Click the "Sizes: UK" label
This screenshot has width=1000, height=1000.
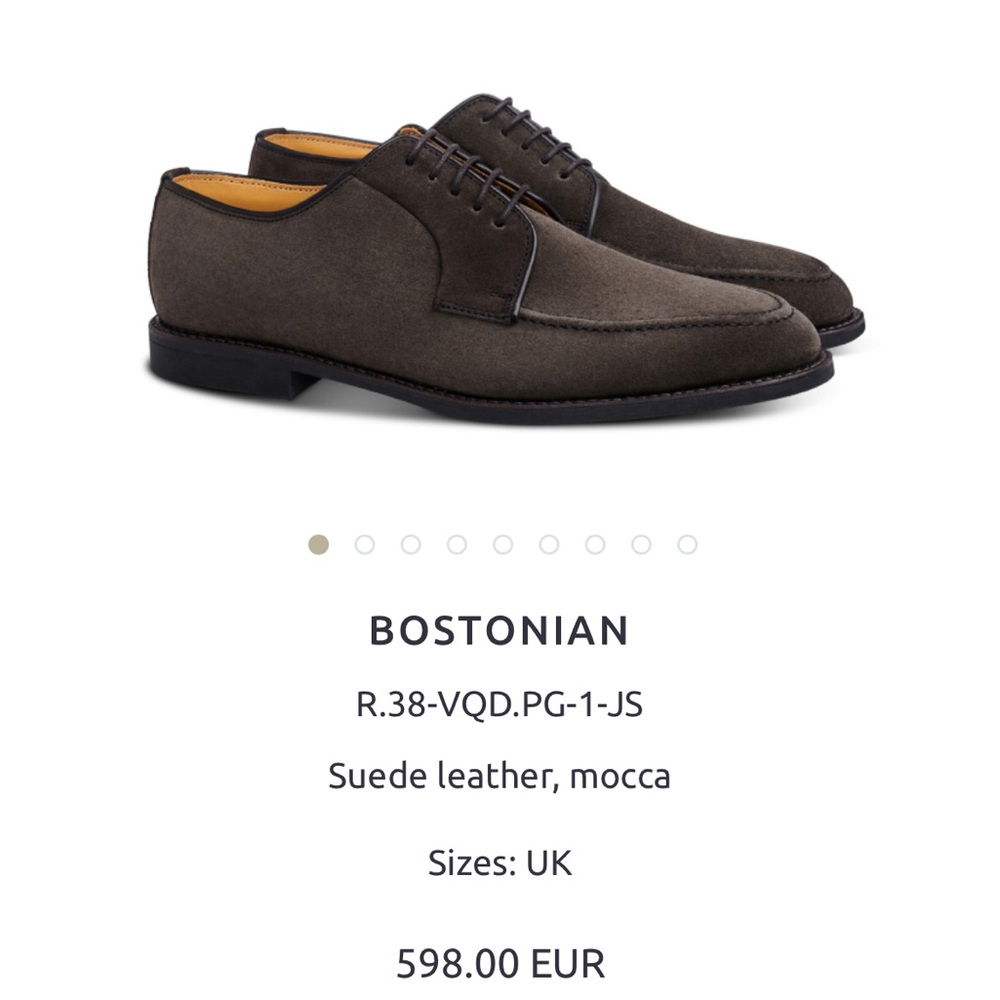click(500, 860)
